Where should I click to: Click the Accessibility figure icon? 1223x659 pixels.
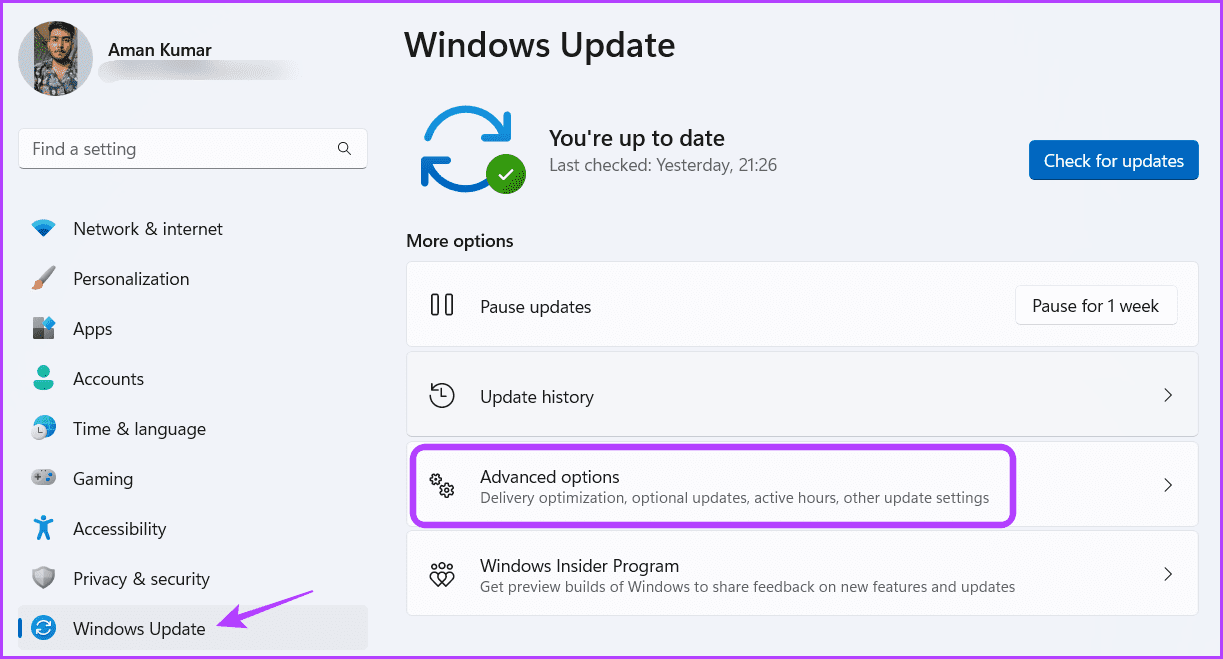click(x=44, y=528)
